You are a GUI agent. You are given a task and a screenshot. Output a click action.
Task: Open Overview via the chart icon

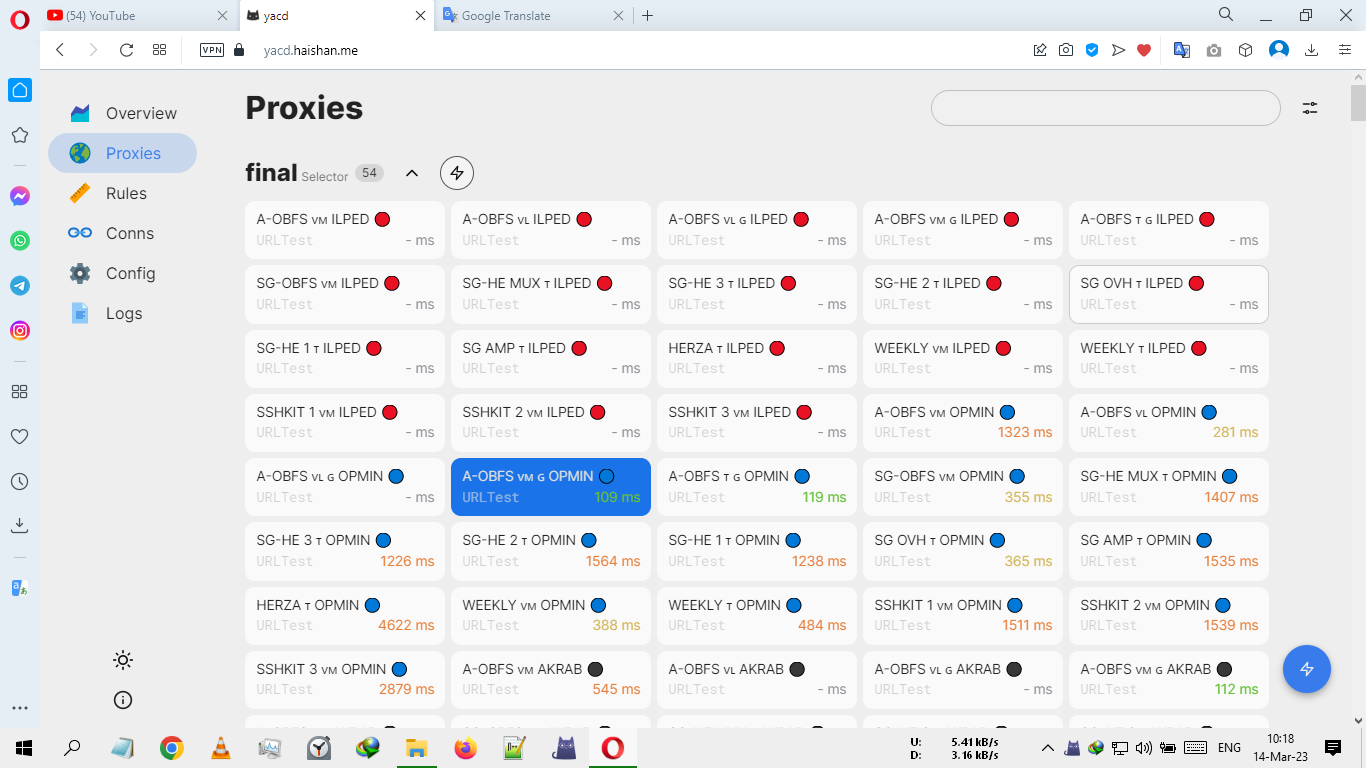point(79,112)
